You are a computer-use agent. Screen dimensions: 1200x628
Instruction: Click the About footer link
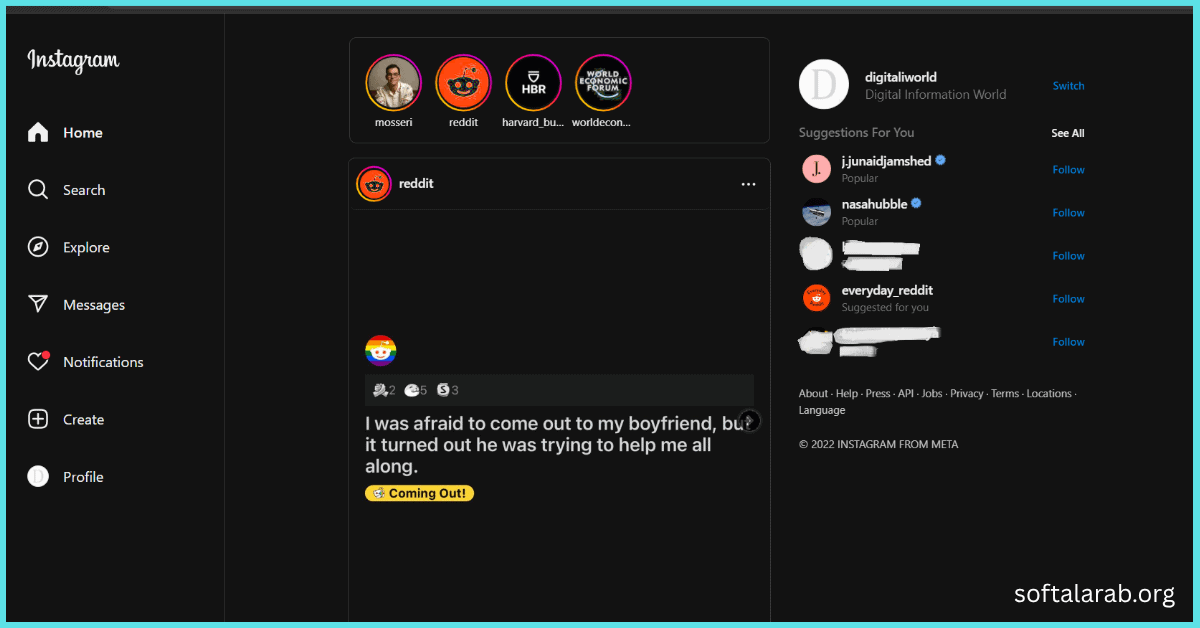[813, 394]
